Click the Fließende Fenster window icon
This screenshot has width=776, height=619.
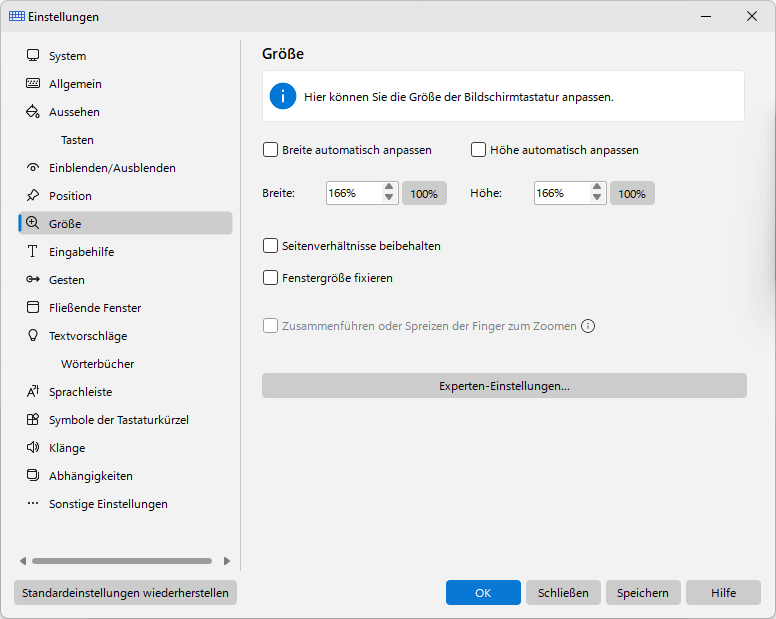33,307
